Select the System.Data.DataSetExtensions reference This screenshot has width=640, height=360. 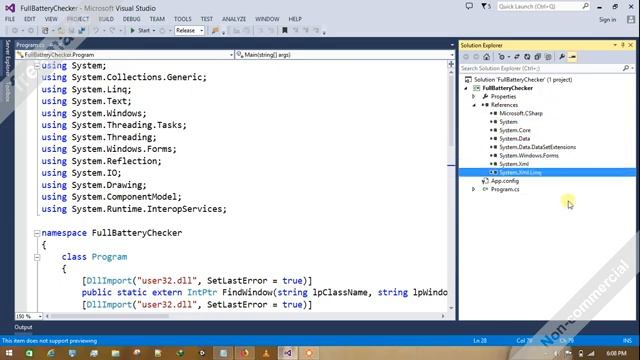tap(538, 147)
